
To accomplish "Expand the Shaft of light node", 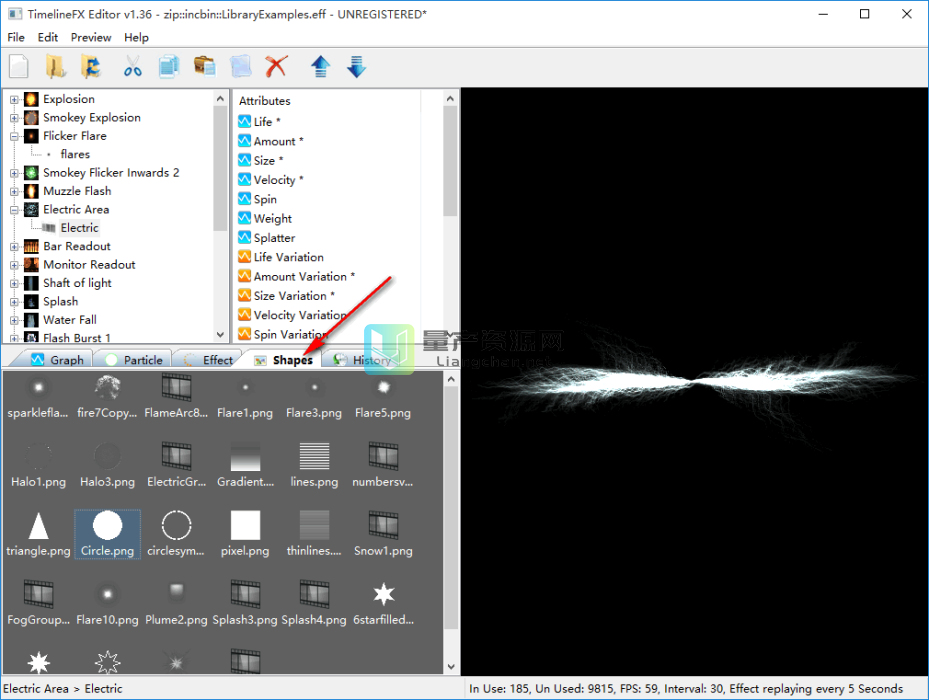I will 14,283.
